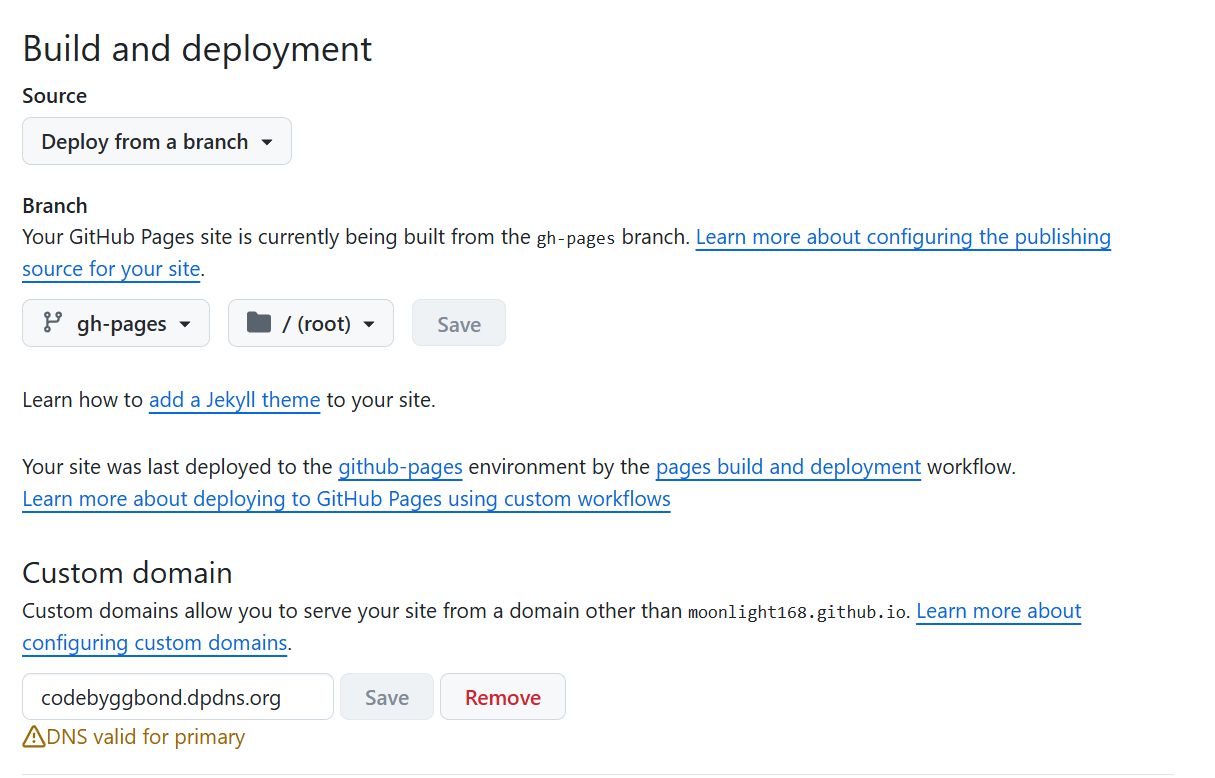Click the Save button next to the folder selector
This screenshot has height=778, width=1215.
tap(459, 324)
